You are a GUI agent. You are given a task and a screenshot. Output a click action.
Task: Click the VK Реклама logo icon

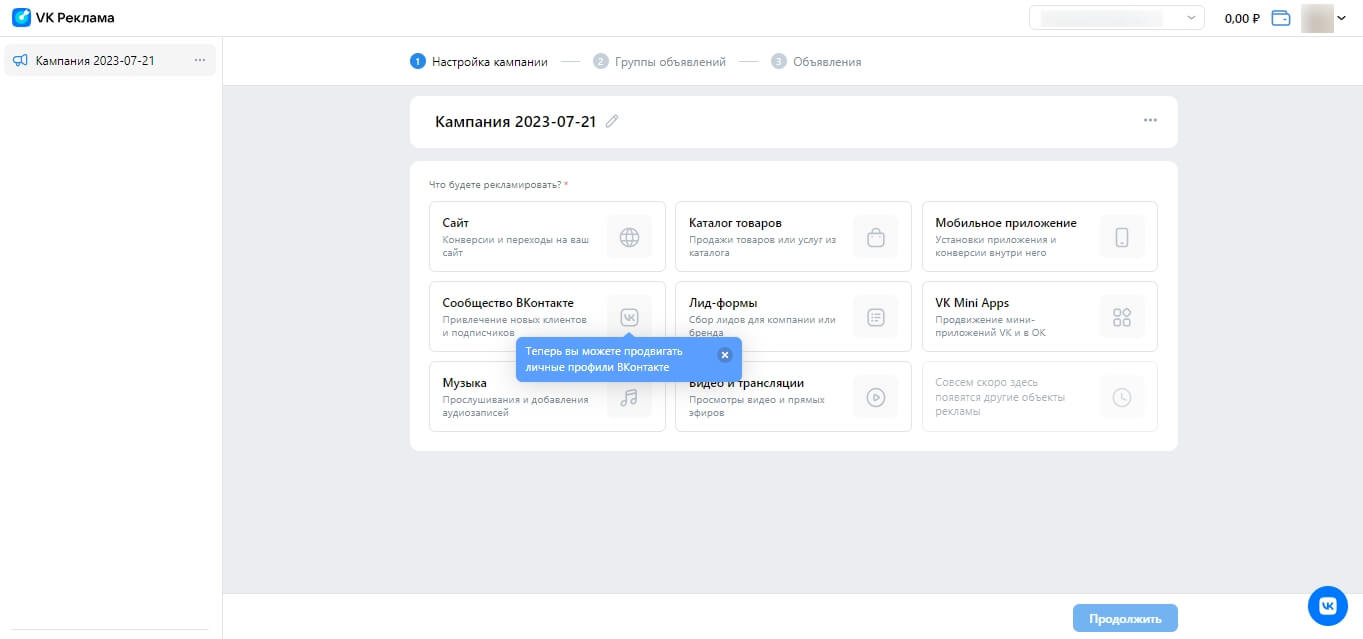click(21, 17)
